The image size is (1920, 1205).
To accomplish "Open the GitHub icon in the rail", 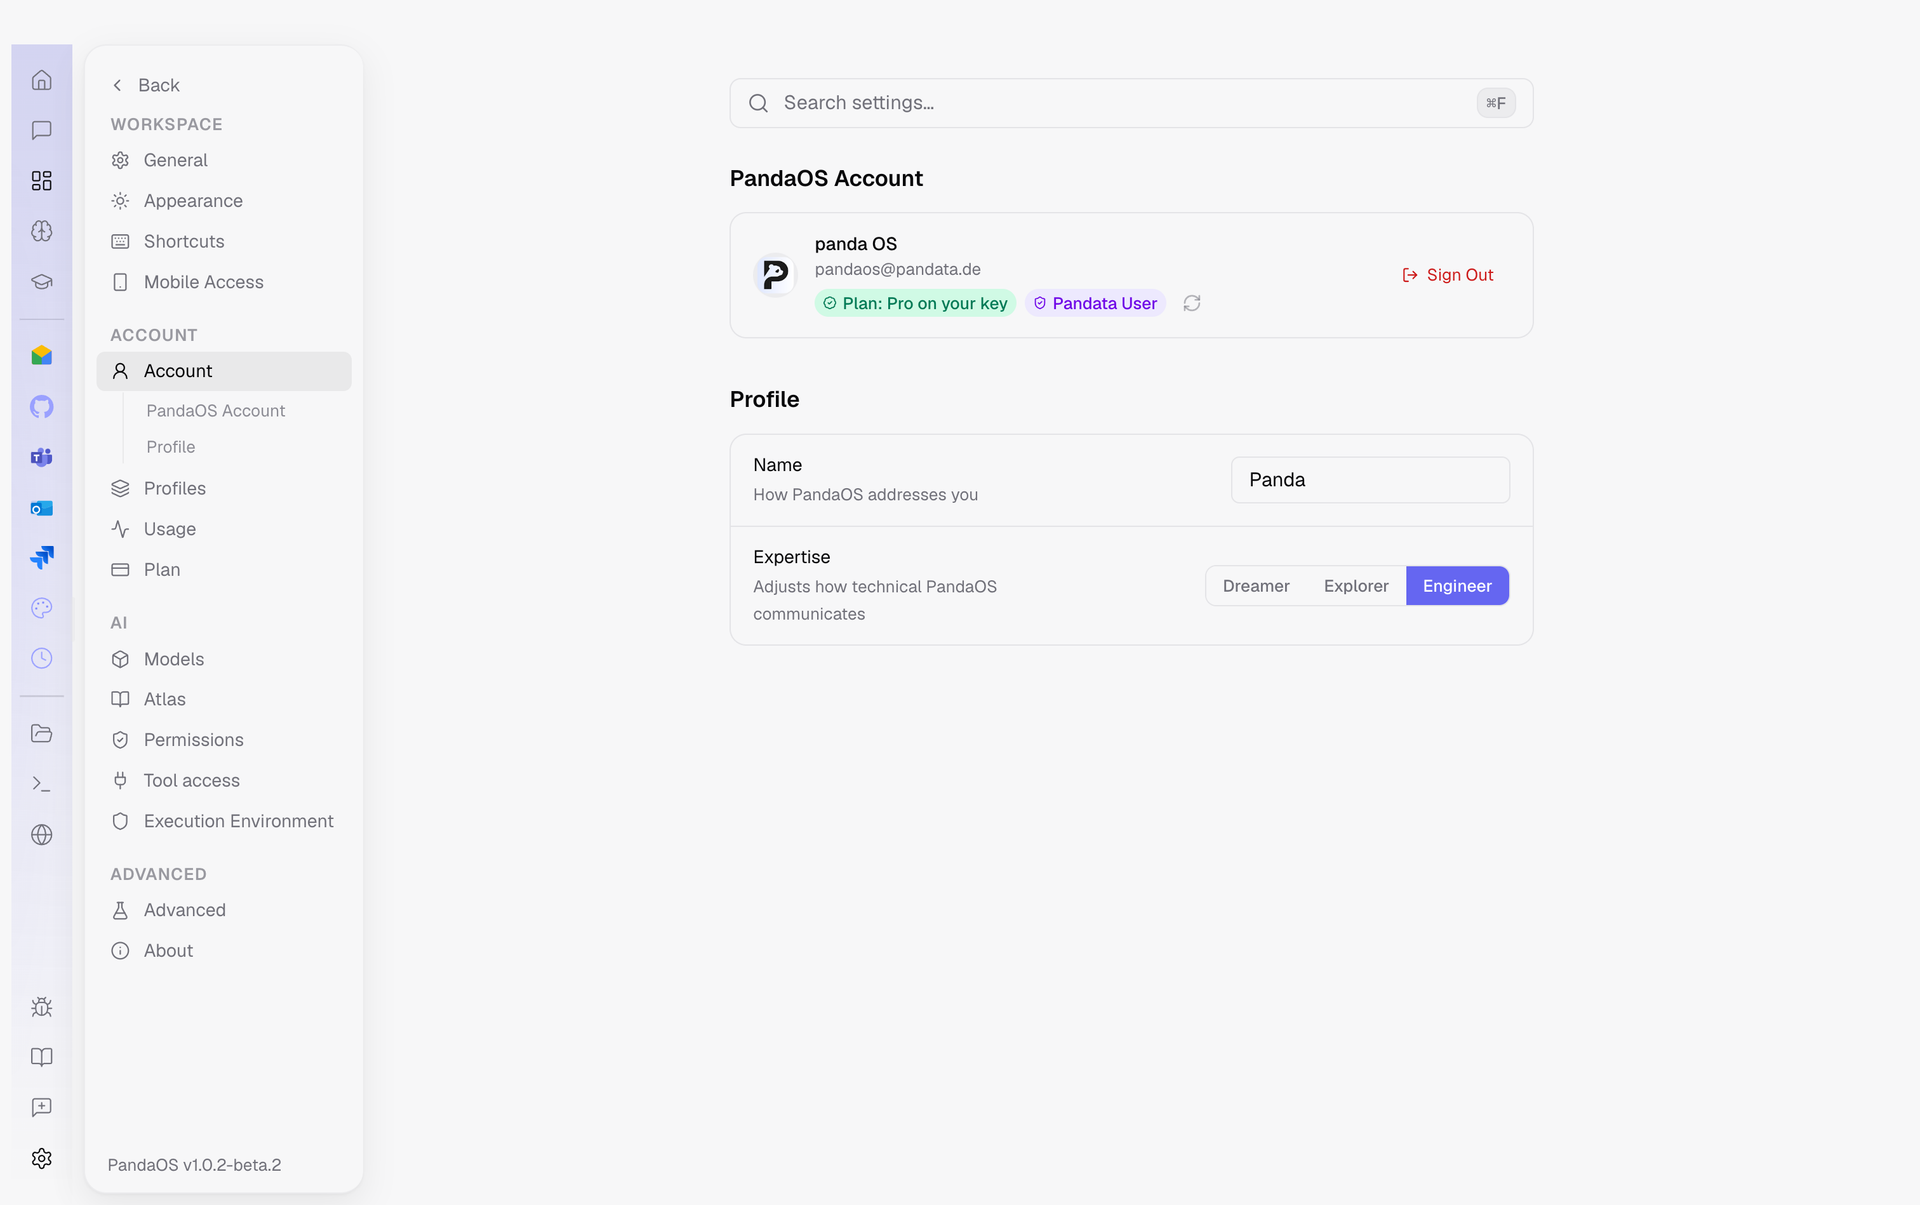I will click(41, 407).
